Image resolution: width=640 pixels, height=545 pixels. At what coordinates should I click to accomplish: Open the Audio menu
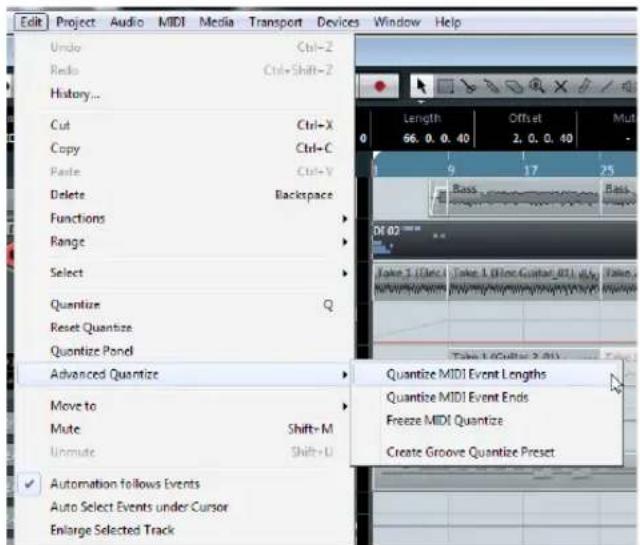pos(127,22)
